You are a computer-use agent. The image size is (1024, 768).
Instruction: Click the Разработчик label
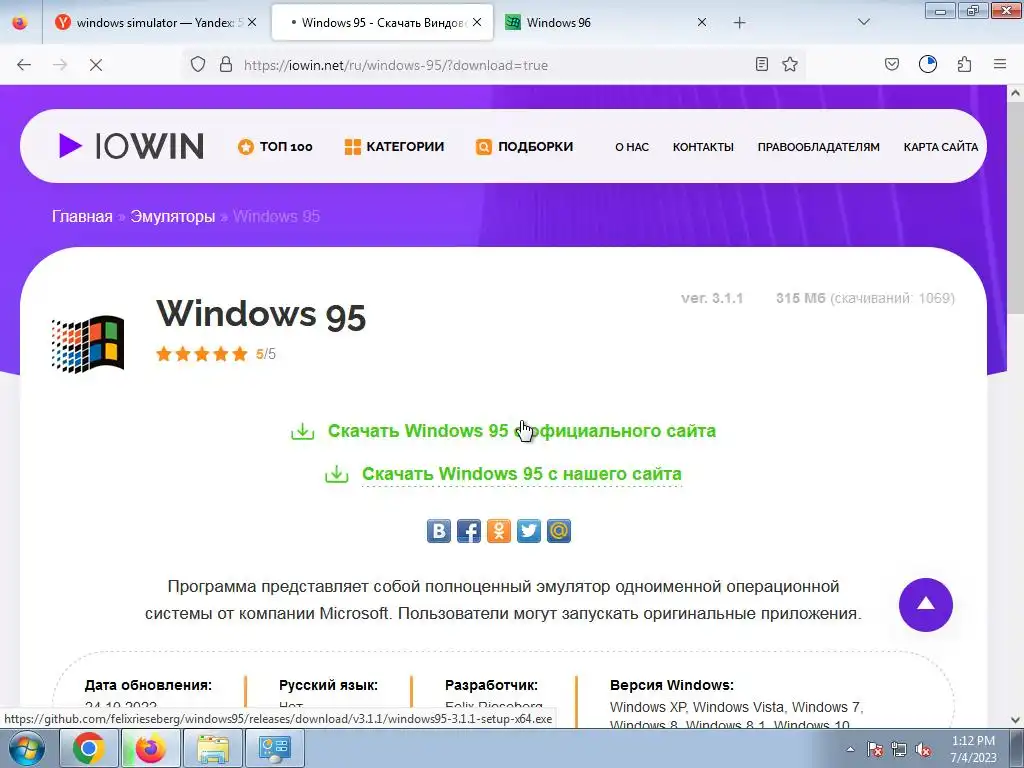click(491, 685)
